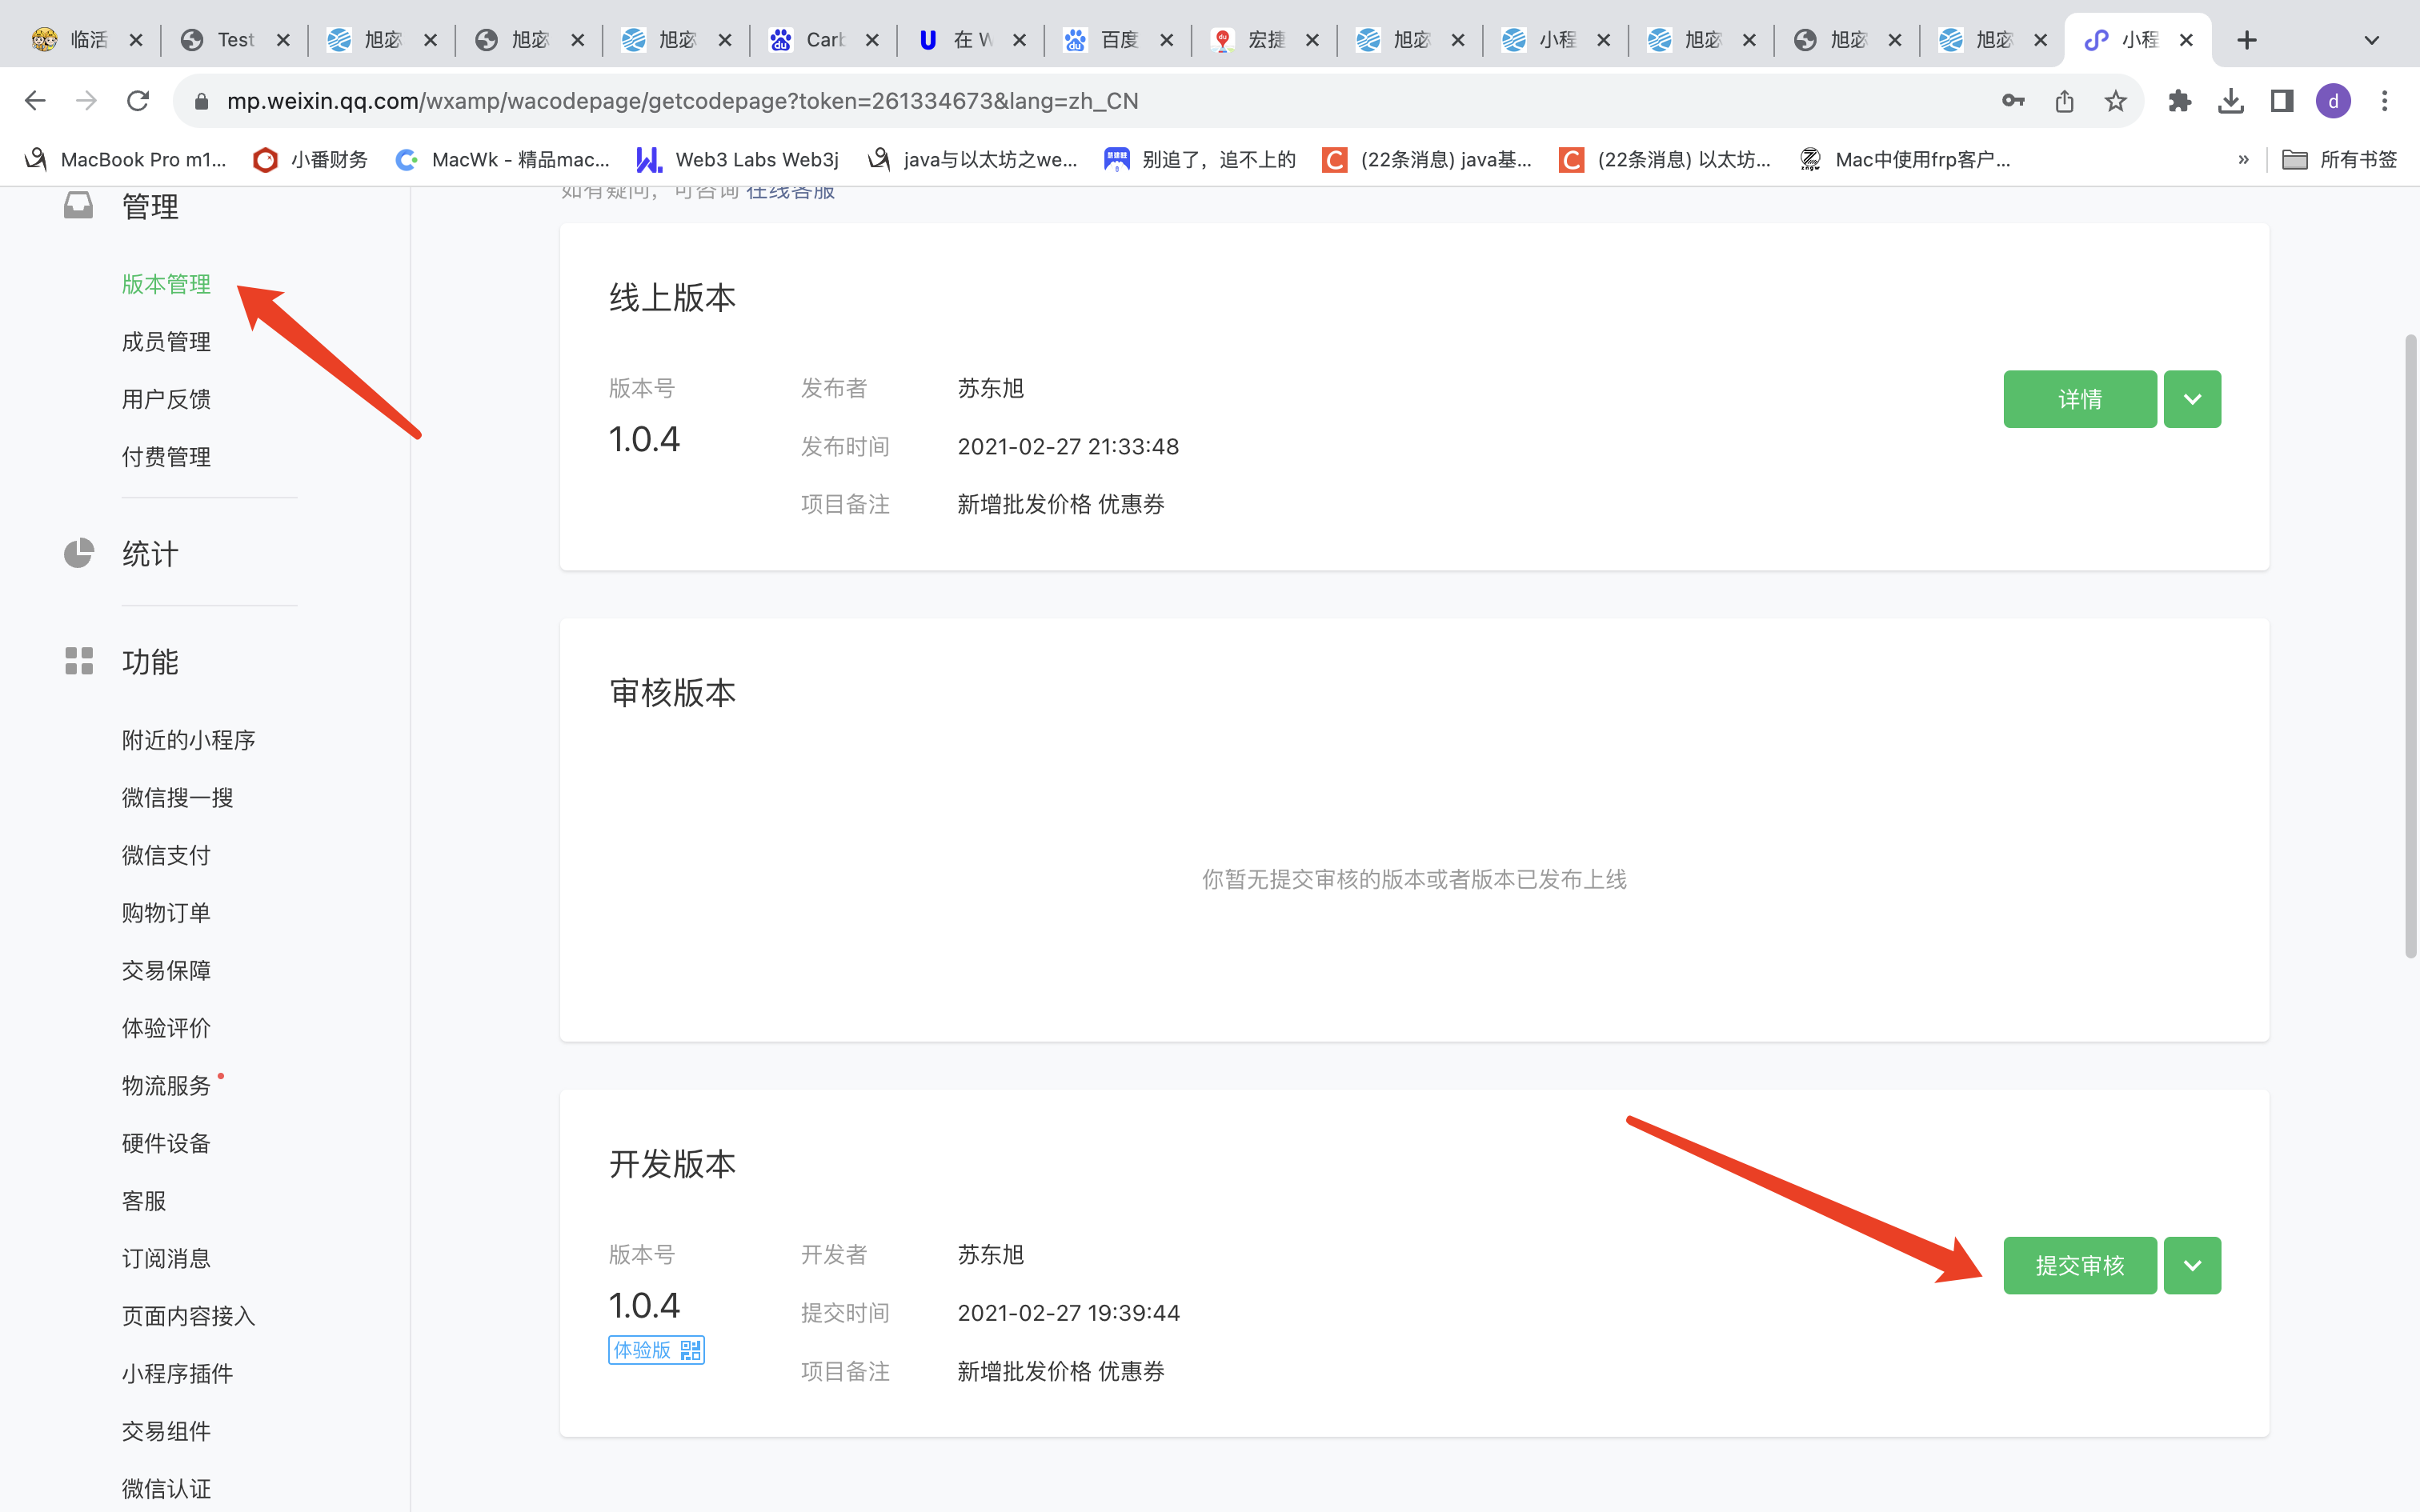Click the page vertical scrollbar
Viewport: 2420px width, 1512px height.
tap(2410, 646)
